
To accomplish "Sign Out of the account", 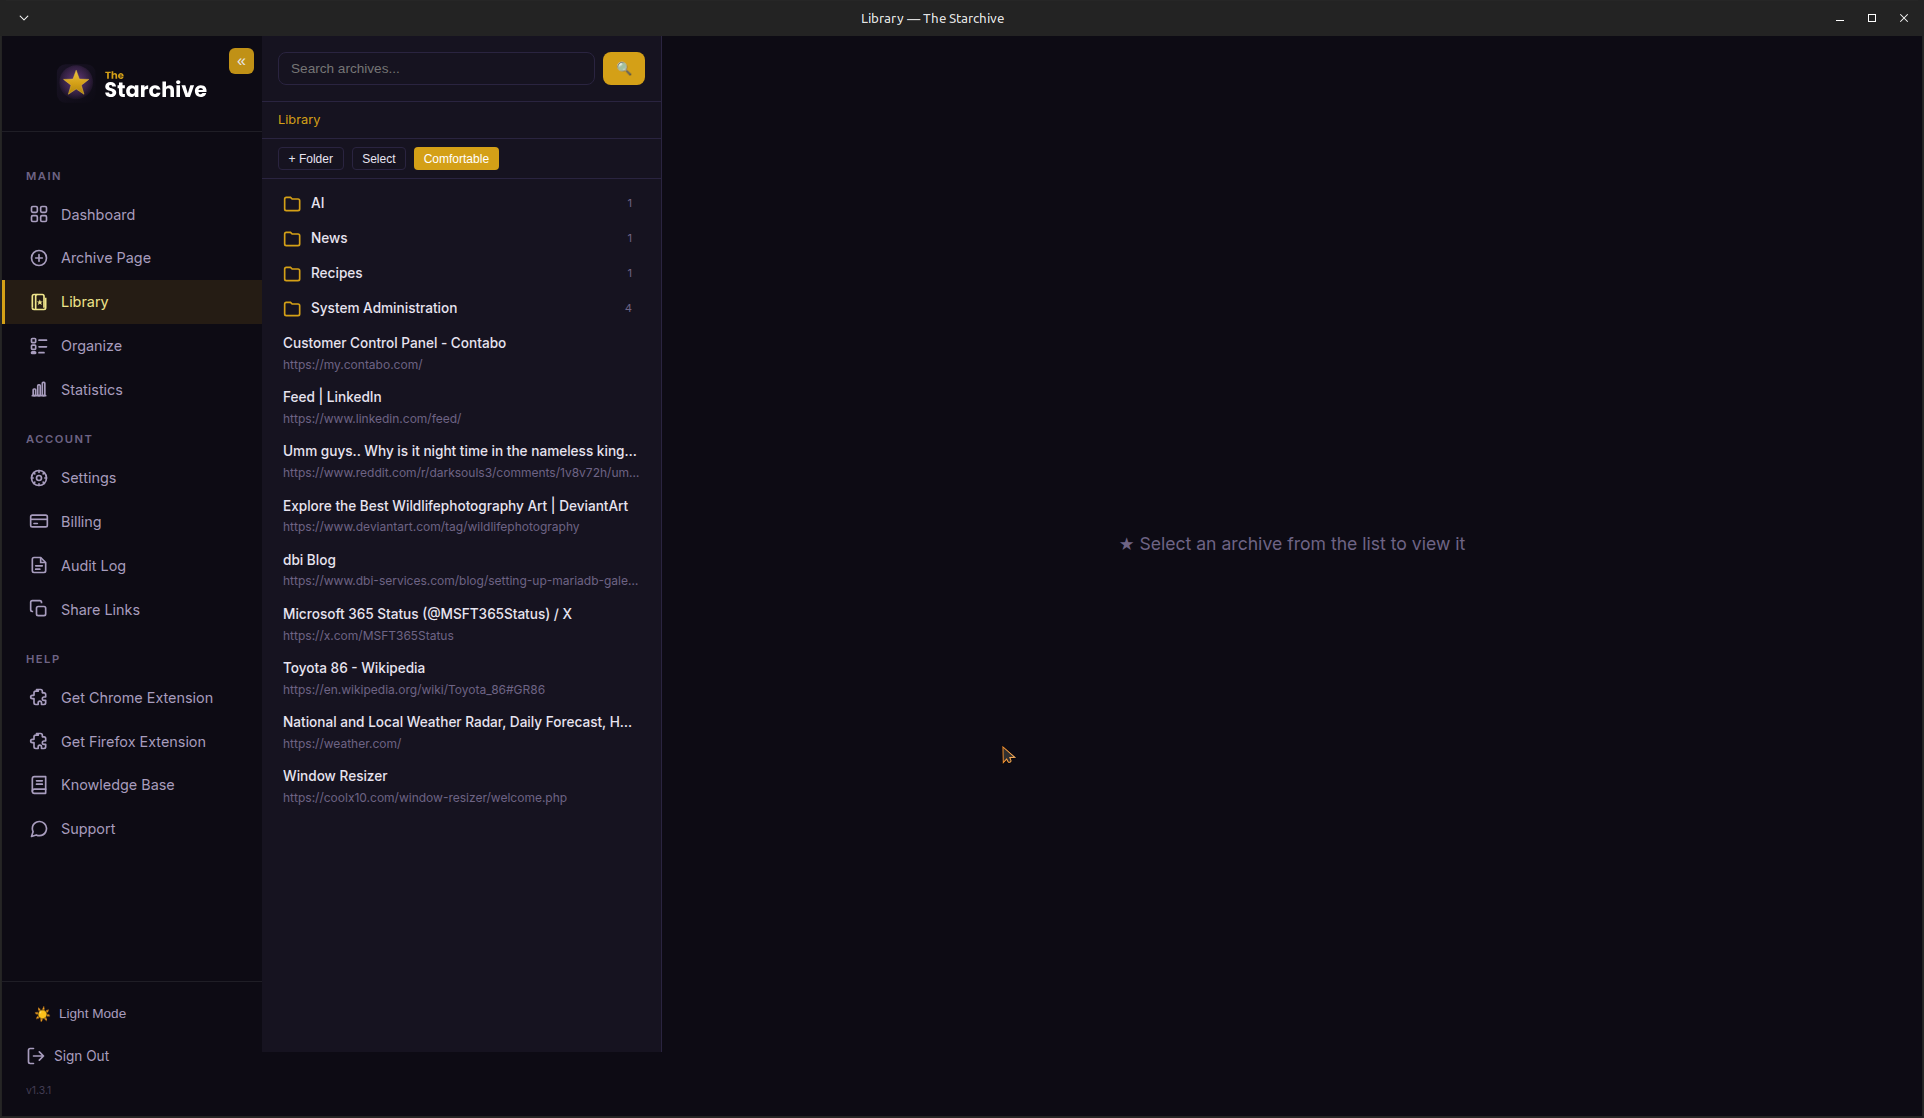I will point(68,1056).
